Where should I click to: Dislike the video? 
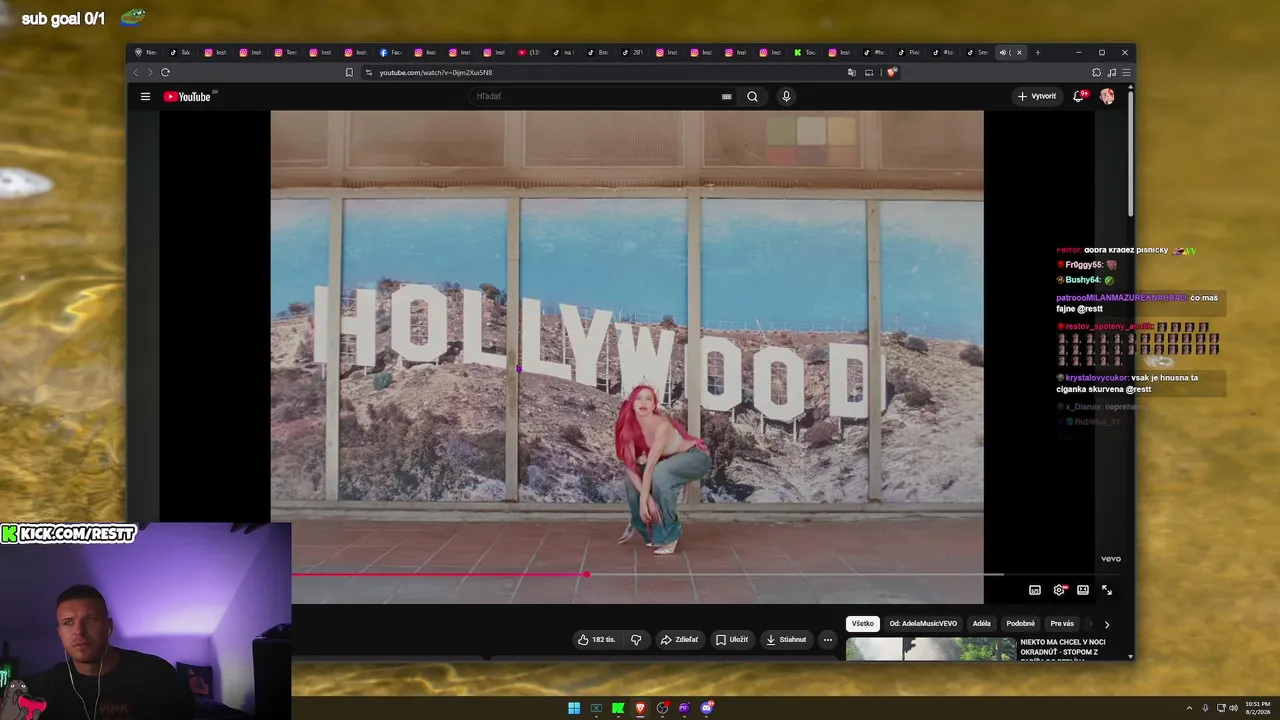pyautogui.click(x=636, y=640)
